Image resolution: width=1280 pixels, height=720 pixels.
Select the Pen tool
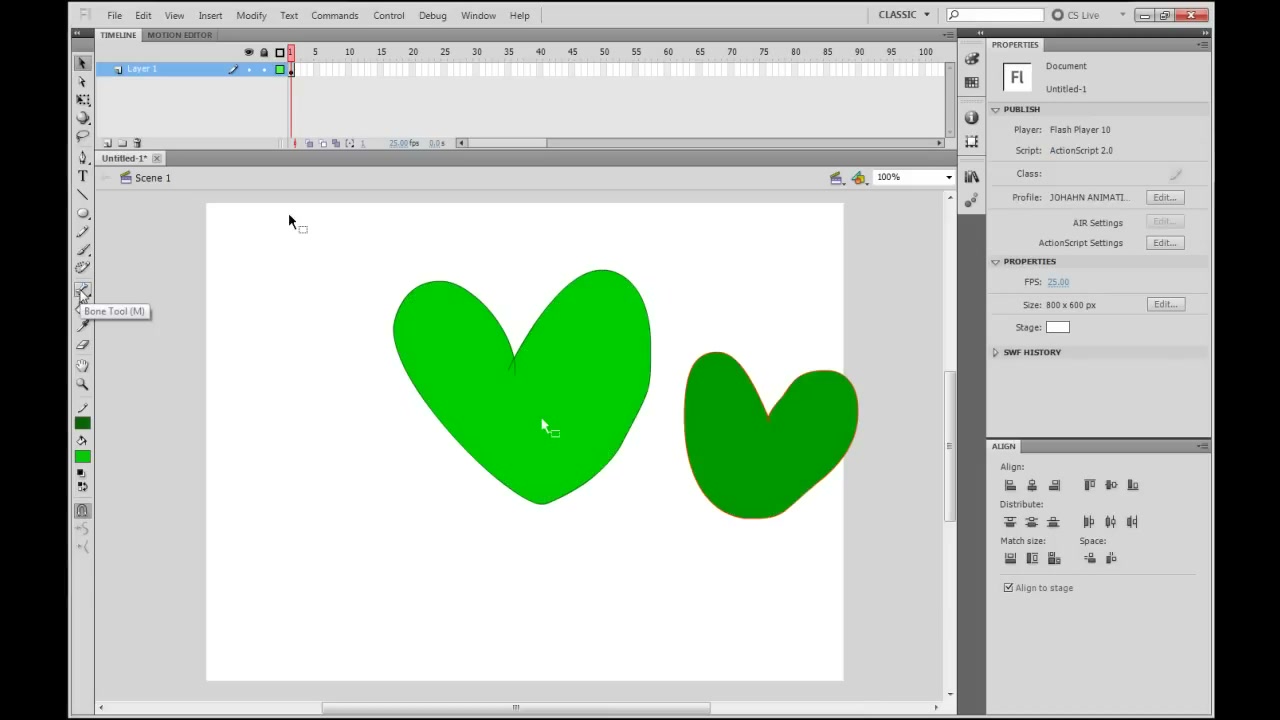(83, 158)
